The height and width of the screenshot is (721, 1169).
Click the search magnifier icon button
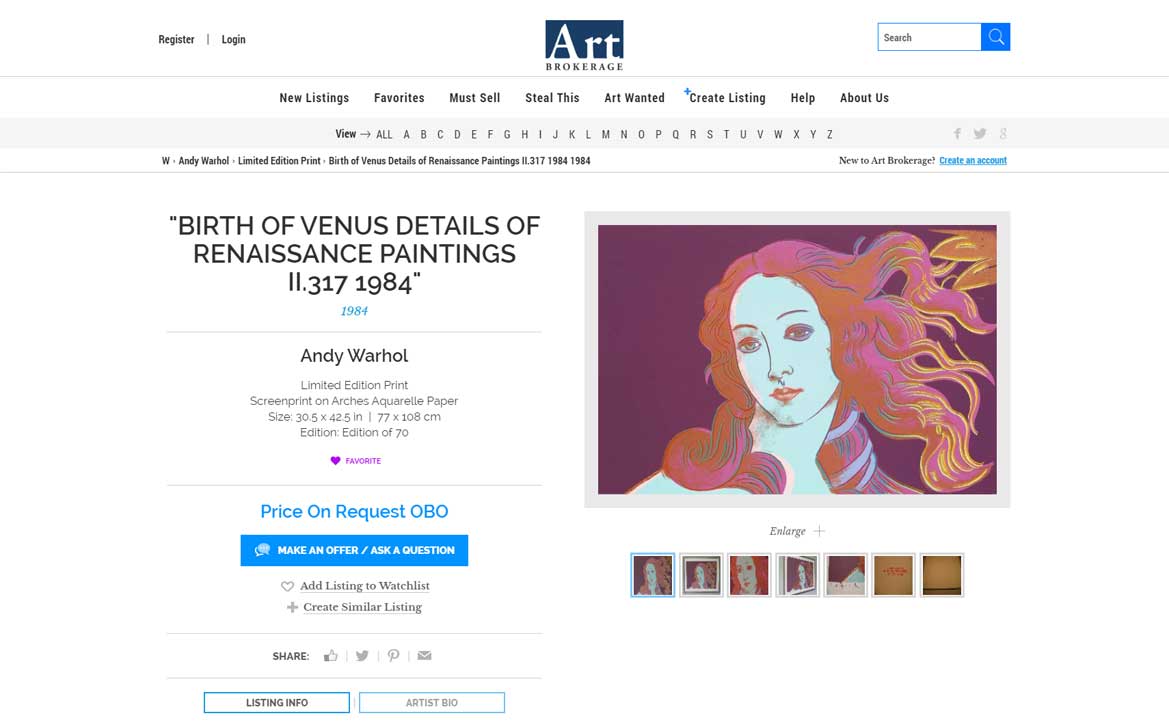[995, 37]
